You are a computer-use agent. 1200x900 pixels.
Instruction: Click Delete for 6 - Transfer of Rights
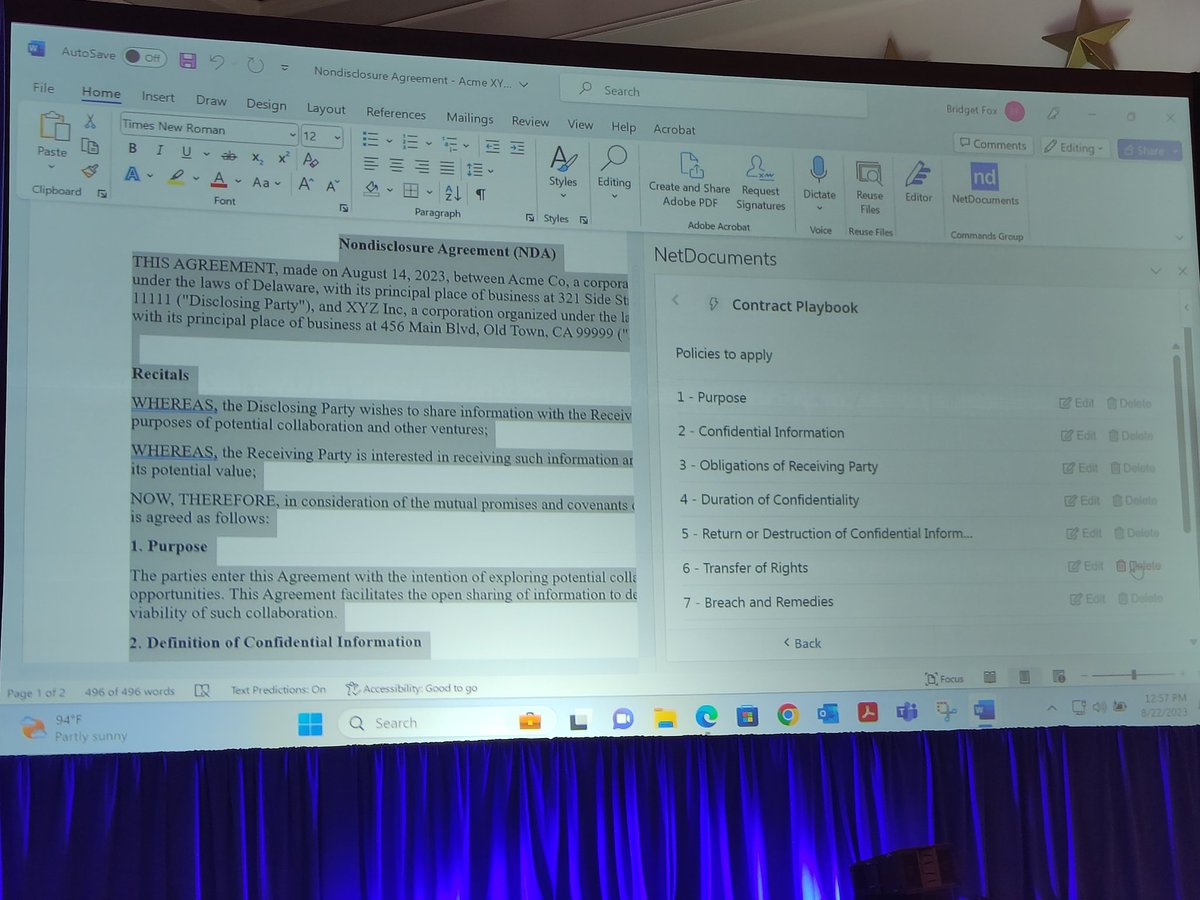pyautogui.click(x=1138, y=566)
